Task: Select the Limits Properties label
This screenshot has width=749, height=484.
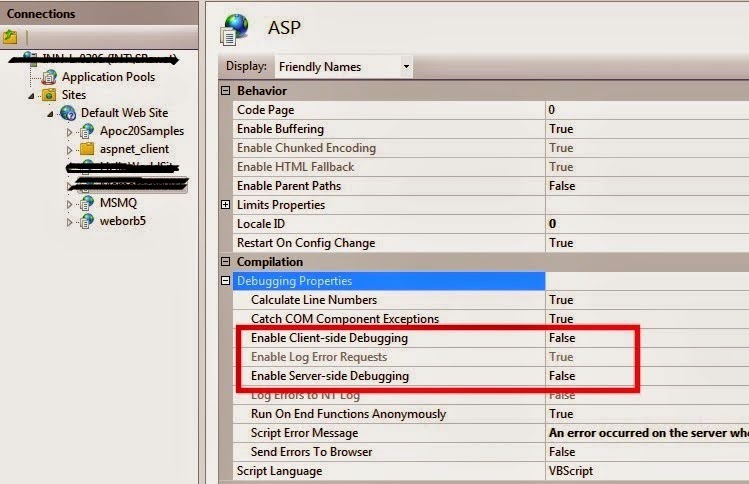Action: (281, 205)
